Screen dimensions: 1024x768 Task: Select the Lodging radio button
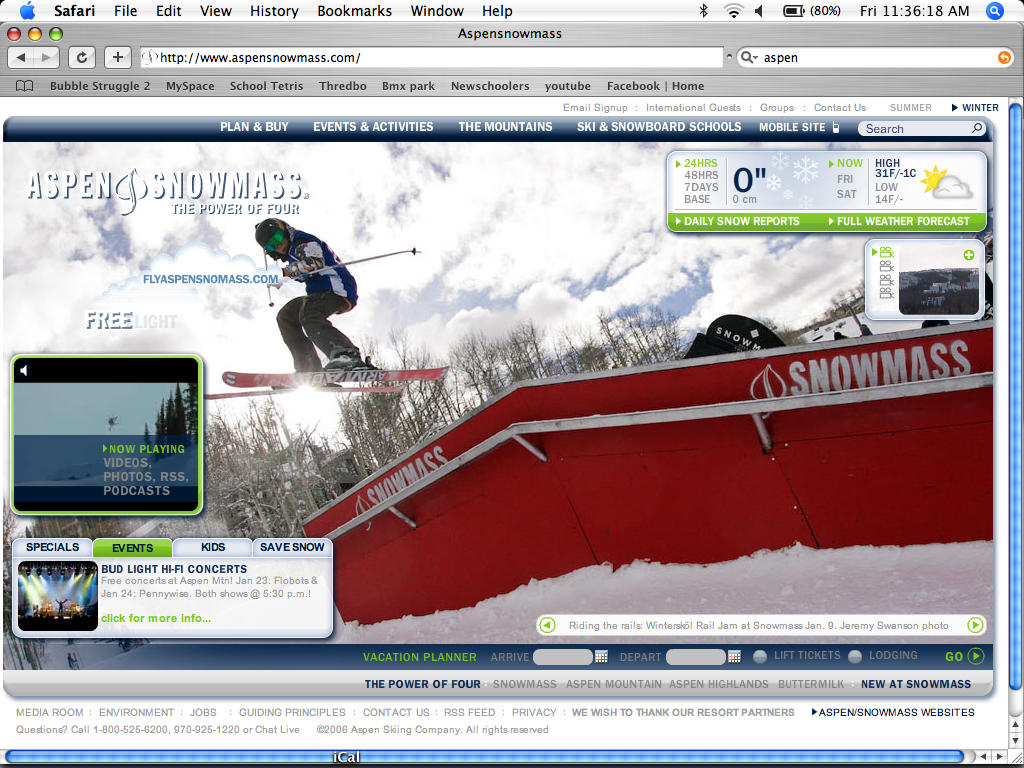855,656
